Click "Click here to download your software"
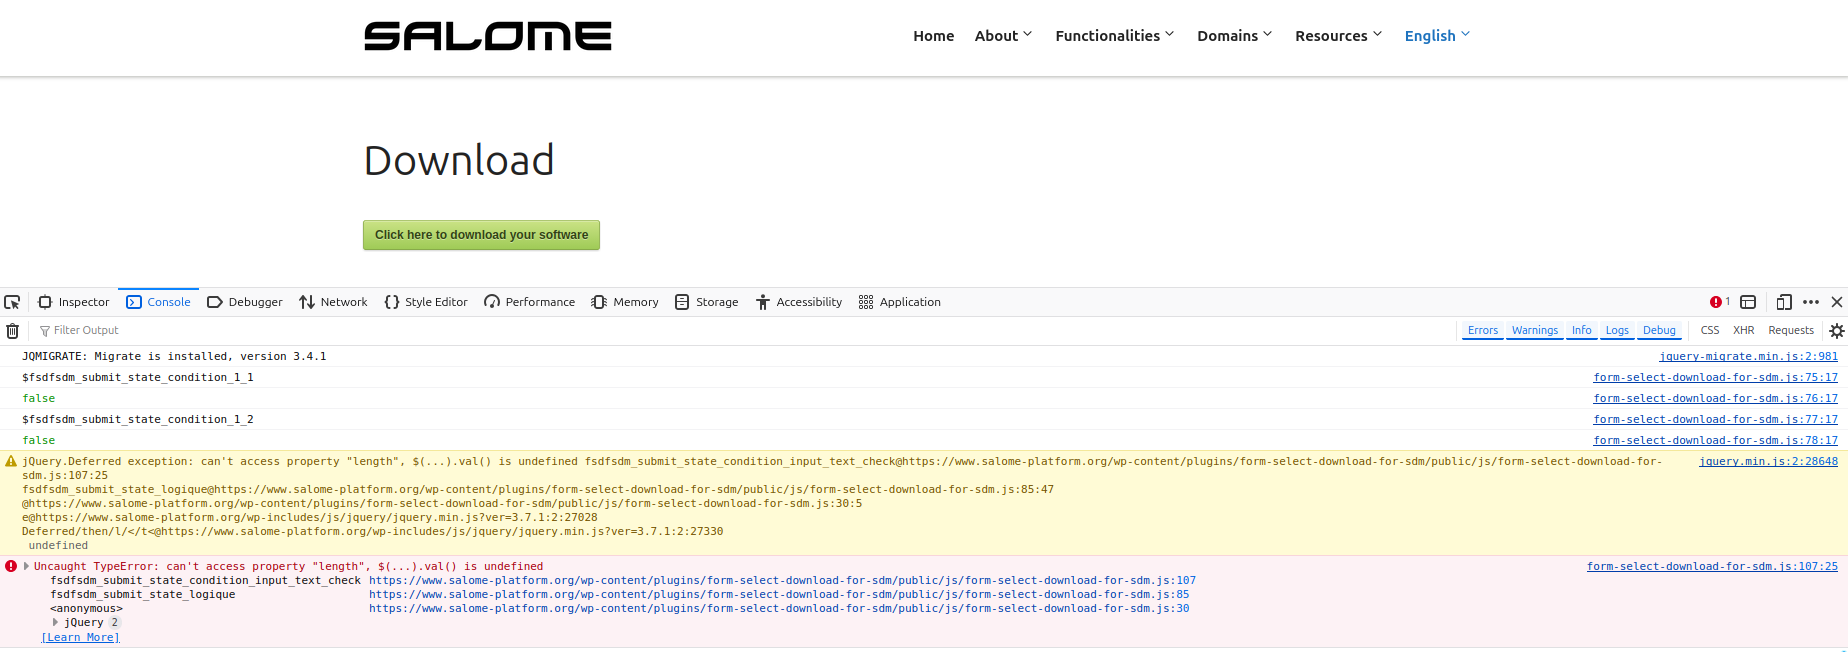 point(481,235)
